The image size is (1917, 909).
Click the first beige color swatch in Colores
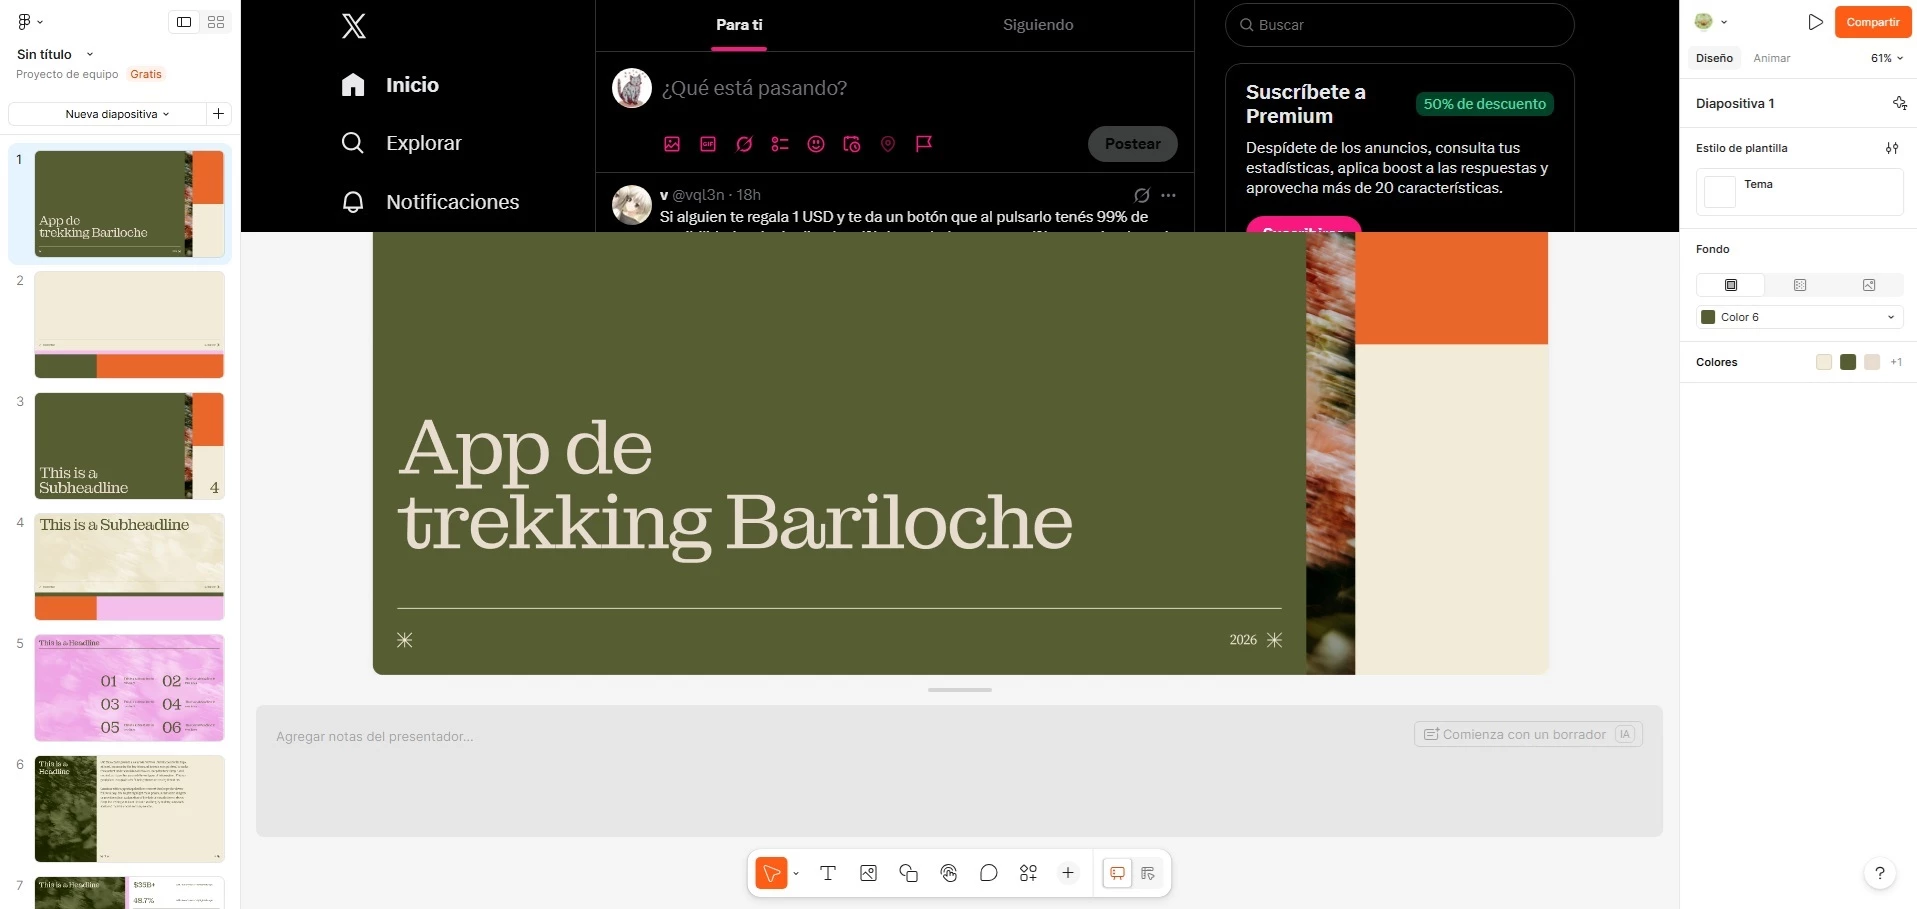[1824, 362]
